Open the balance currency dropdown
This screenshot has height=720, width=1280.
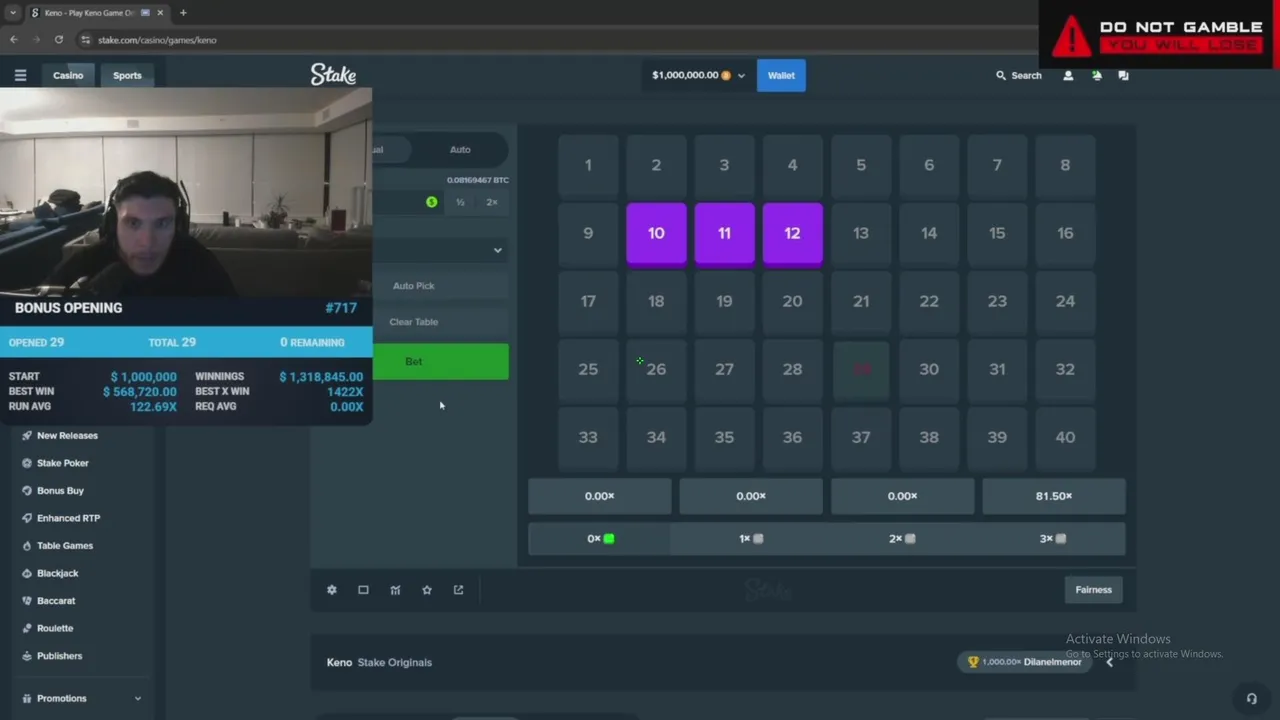point(741,76)
